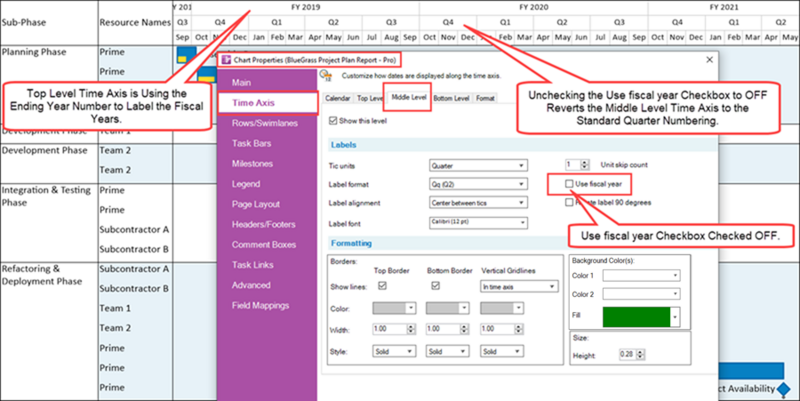
Task: Open Legend settings
Action: coord(245,184)
